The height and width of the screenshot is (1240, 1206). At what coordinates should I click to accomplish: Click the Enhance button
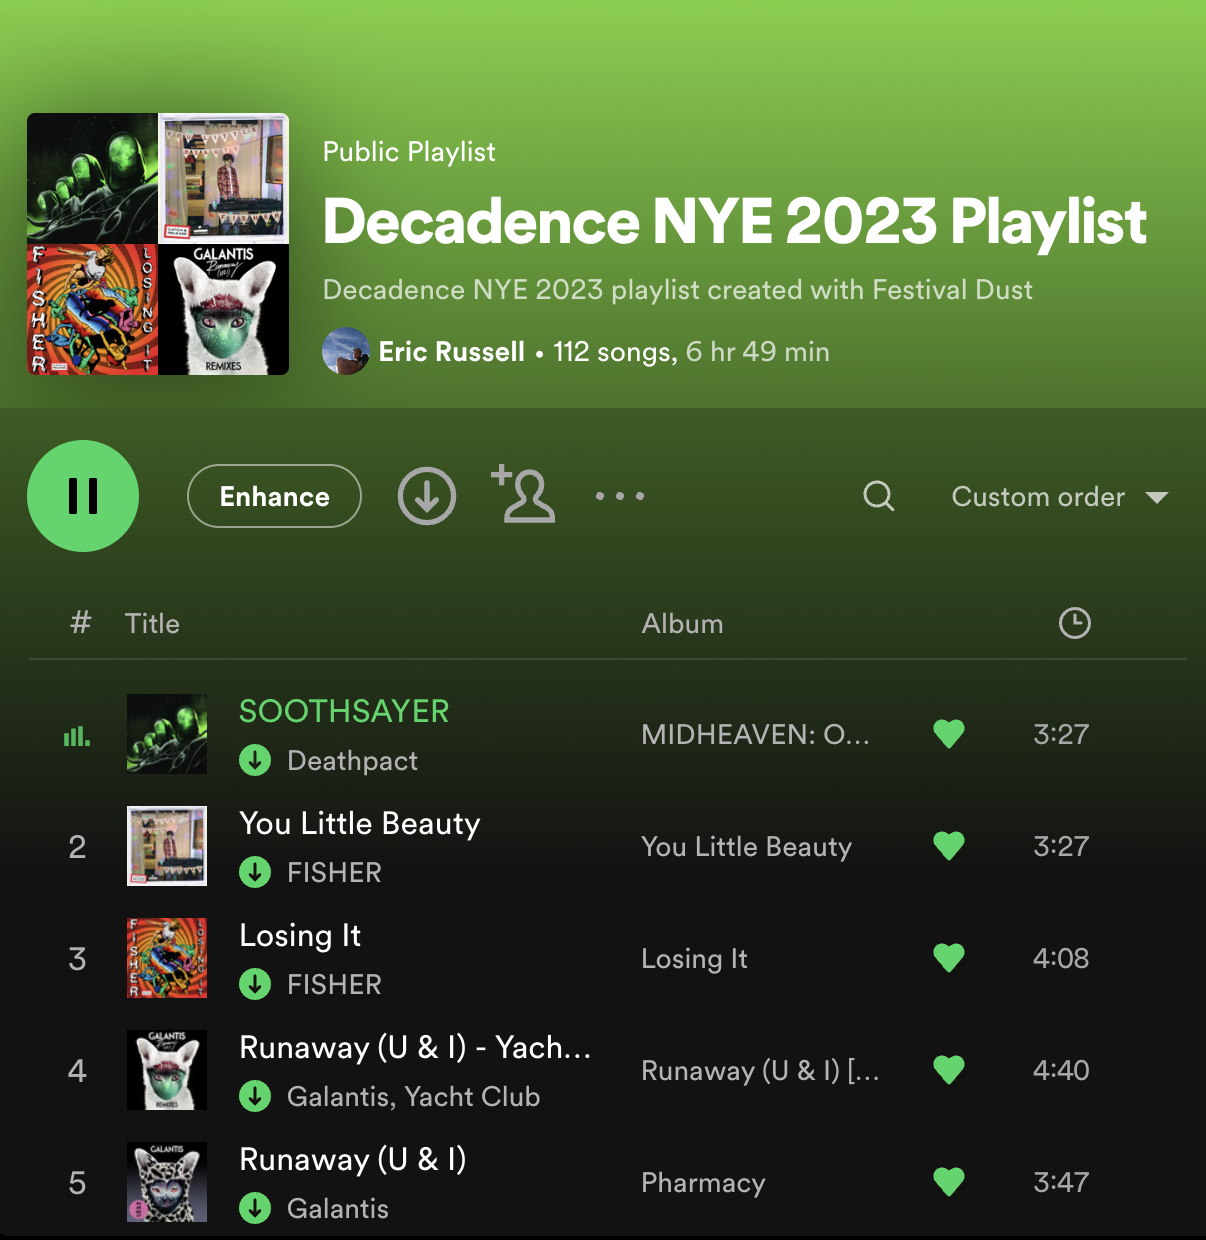pos(274,496)
